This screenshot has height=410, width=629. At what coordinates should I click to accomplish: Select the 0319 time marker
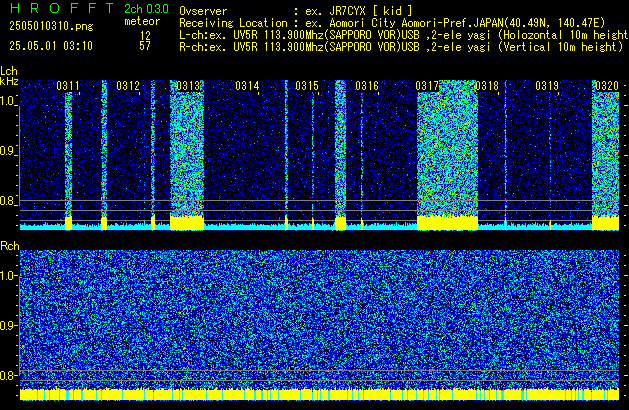547,86
